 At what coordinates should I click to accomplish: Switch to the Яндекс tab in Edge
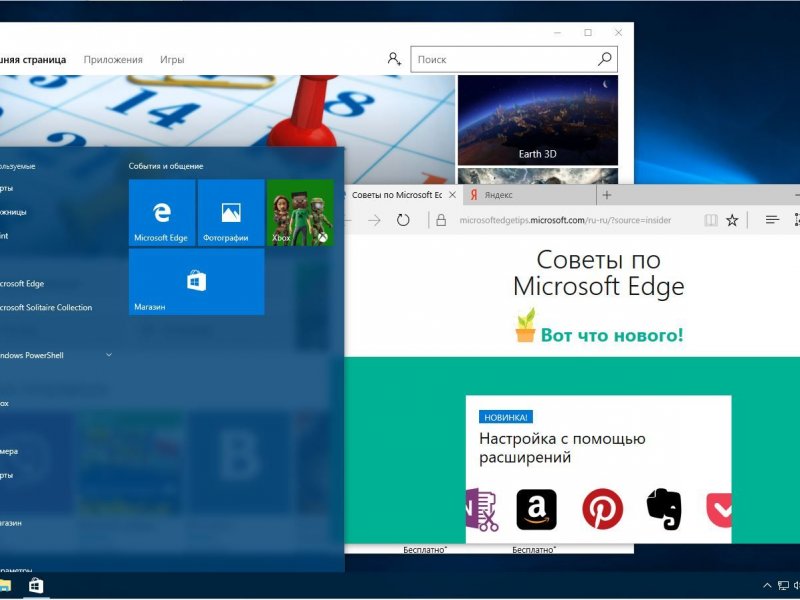530,195
